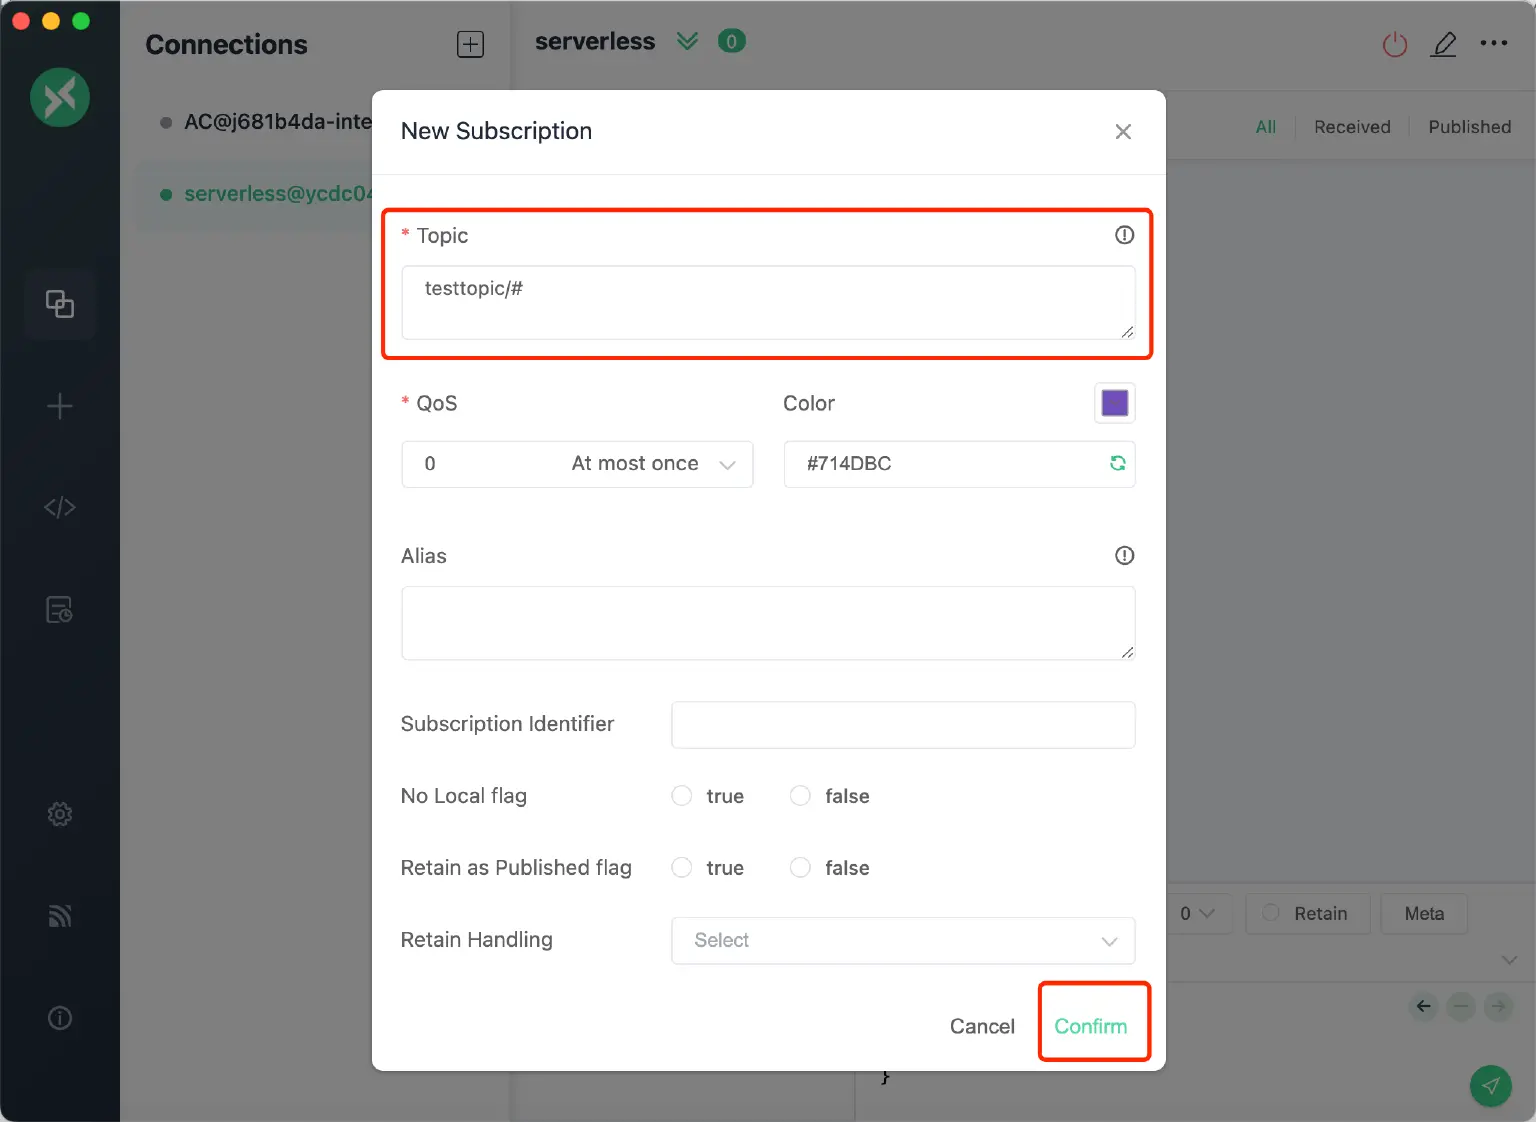
Task: Open the About info icon in sidebar
Action: pyautogui.click(x=60, y=1017)
